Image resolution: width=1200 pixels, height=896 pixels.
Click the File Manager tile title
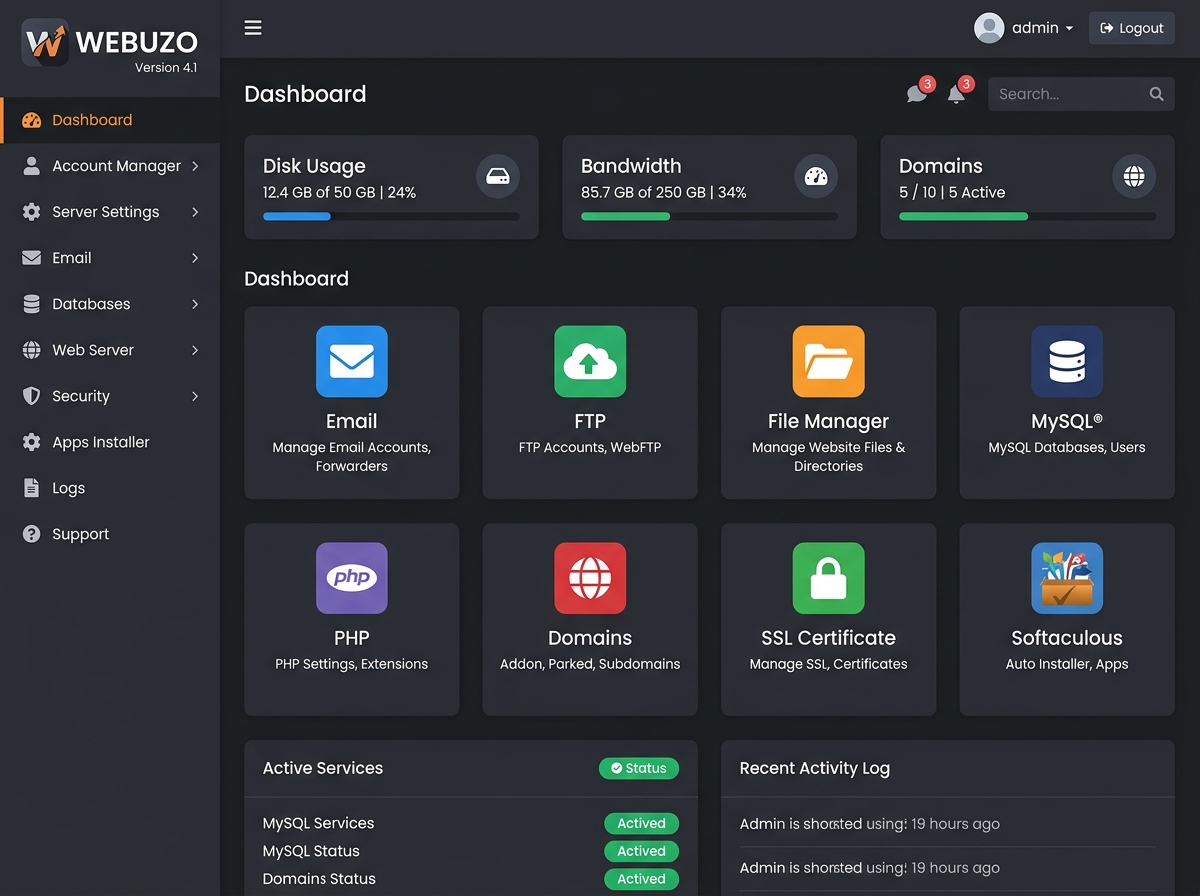[x=829, y=421]
